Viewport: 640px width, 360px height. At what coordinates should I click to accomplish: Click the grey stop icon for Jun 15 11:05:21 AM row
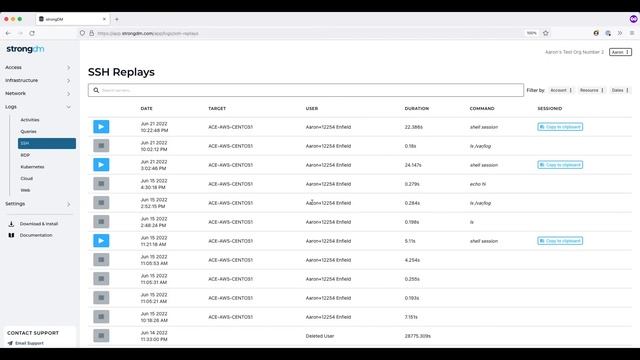click(101, 298)
